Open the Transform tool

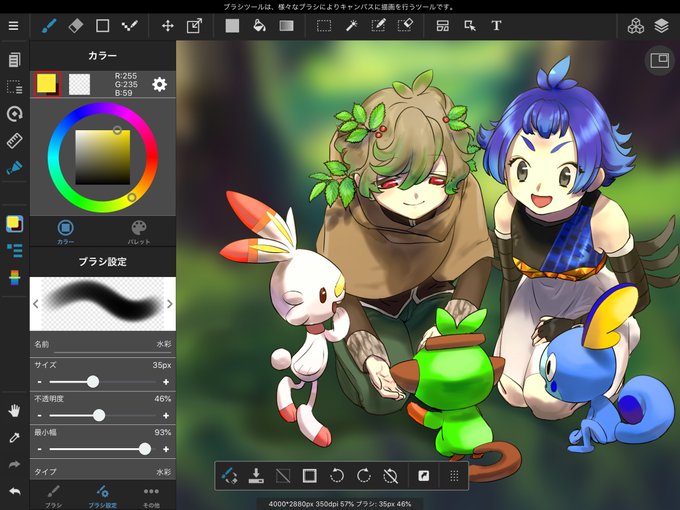point(194,26)
